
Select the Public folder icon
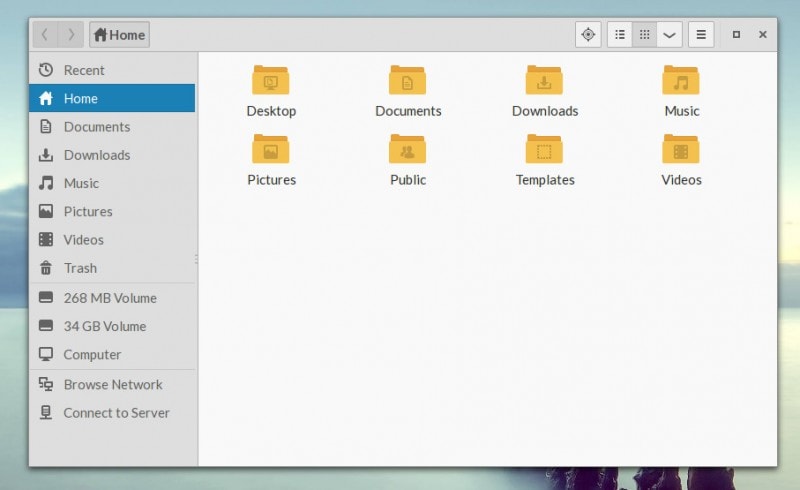point(407,149)
